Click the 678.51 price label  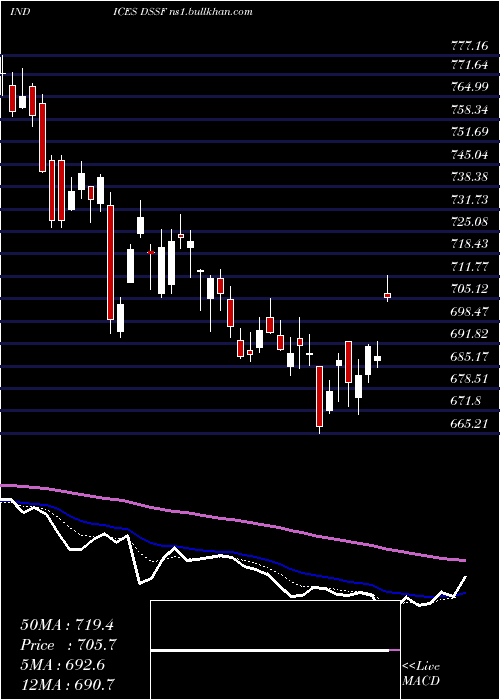(468, 379)
